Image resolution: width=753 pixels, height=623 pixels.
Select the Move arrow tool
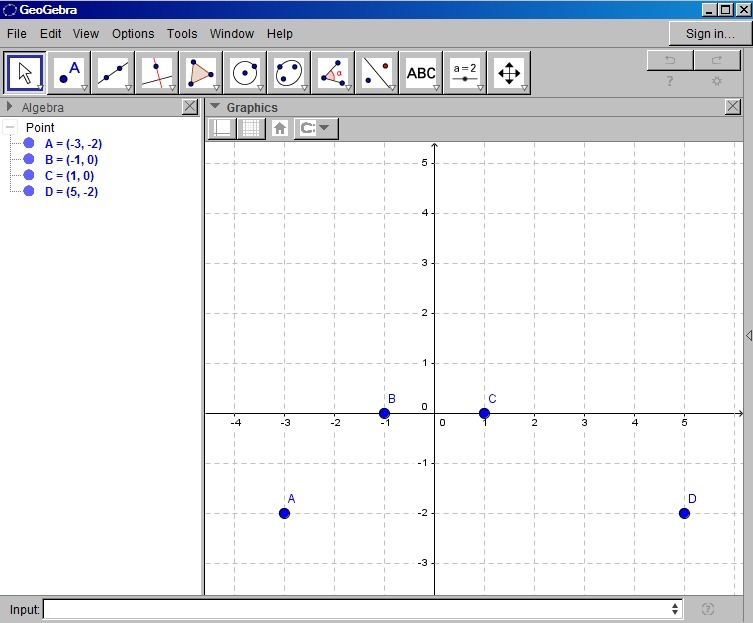26,72
